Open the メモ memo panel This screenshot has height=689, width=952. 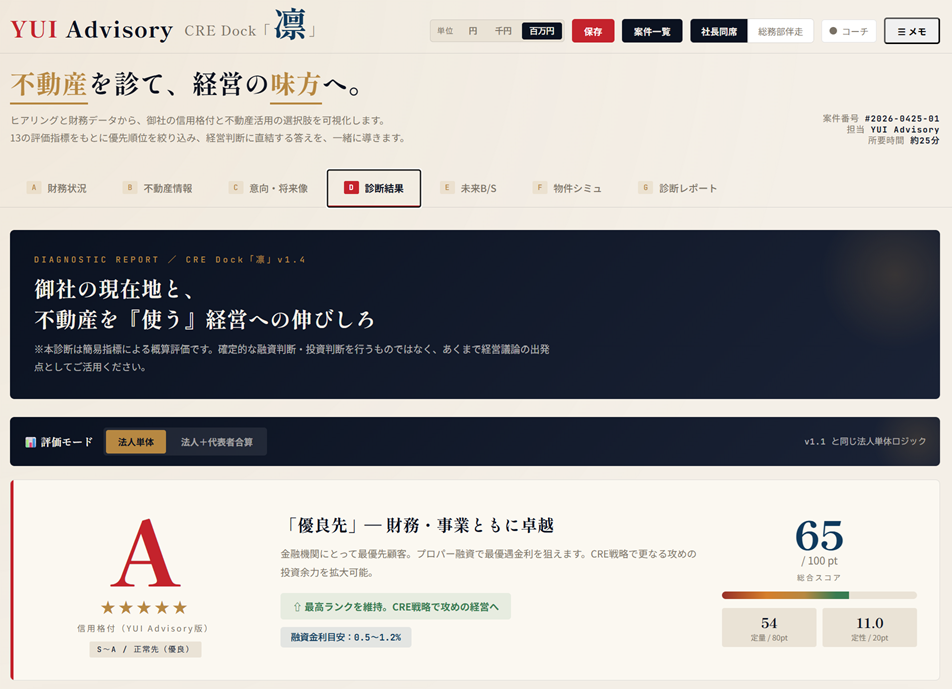pos(911,31)
